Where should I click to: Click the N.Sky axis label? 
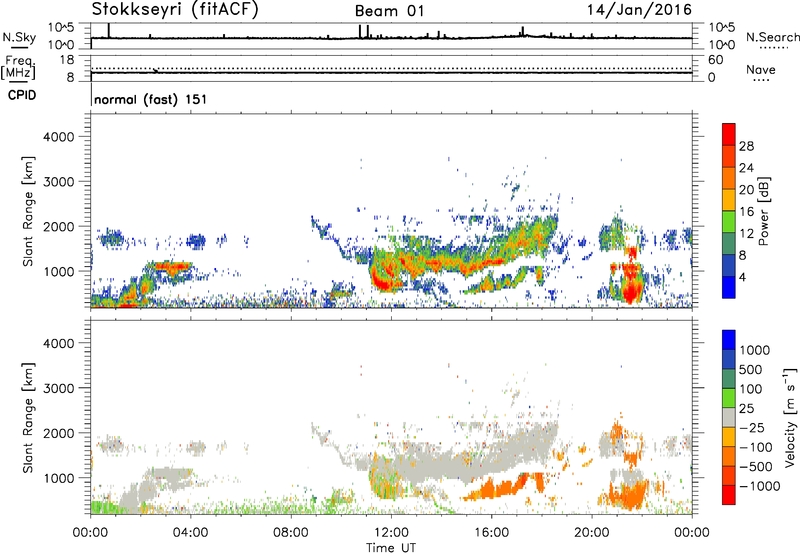tap(19, 37)
